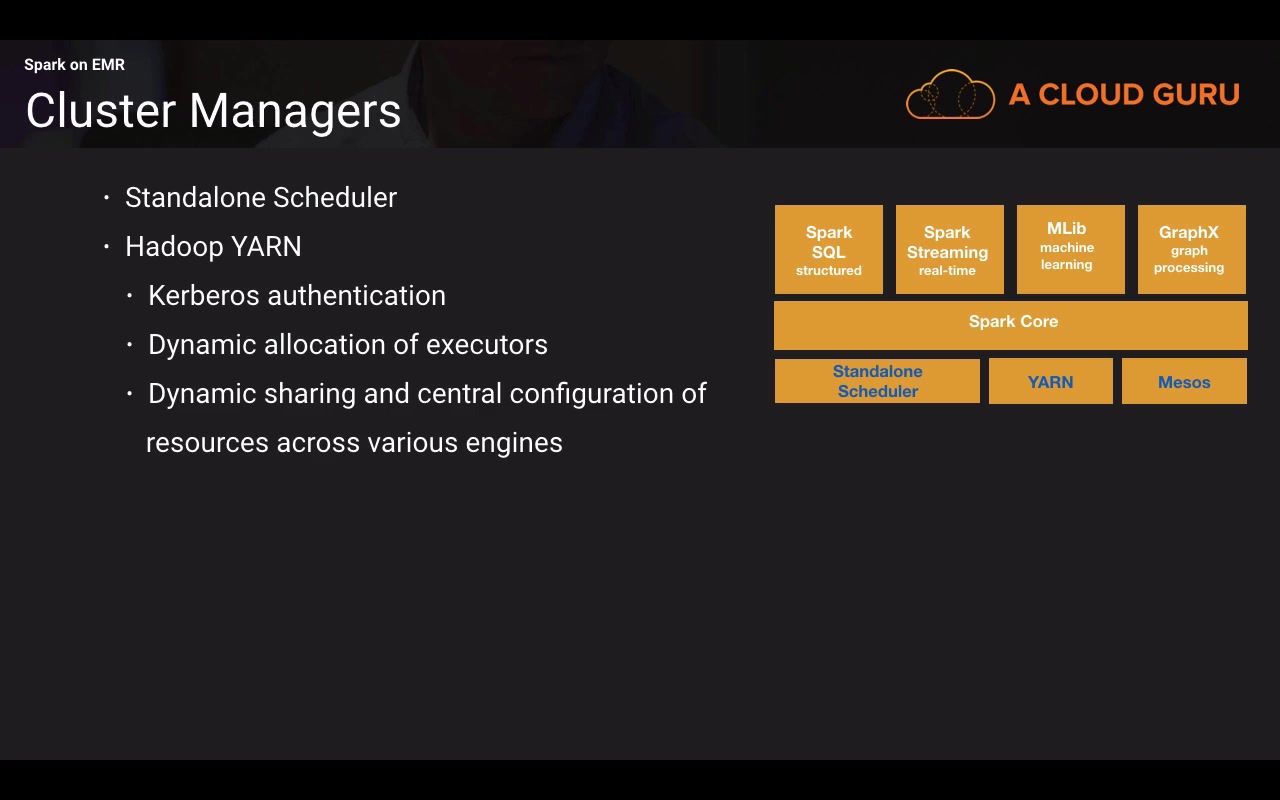1280x800 pixels.
Task: Click the GraphX graph processing box
Action: click(1192, 250)
